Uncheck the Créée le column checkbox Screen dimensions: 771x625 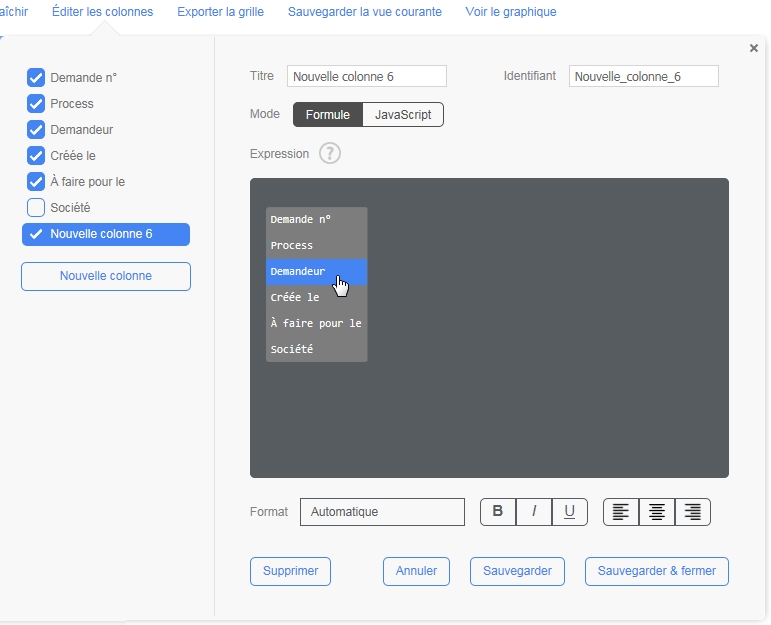(36, 156)
